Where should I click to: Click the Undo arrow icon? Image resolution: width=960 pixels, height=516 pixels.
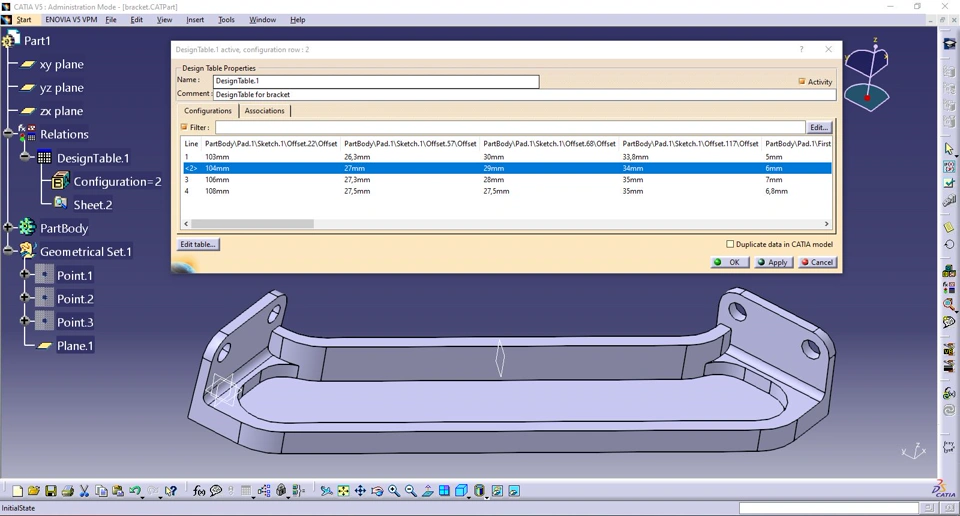pyautogui.click(x=135, y=491)
